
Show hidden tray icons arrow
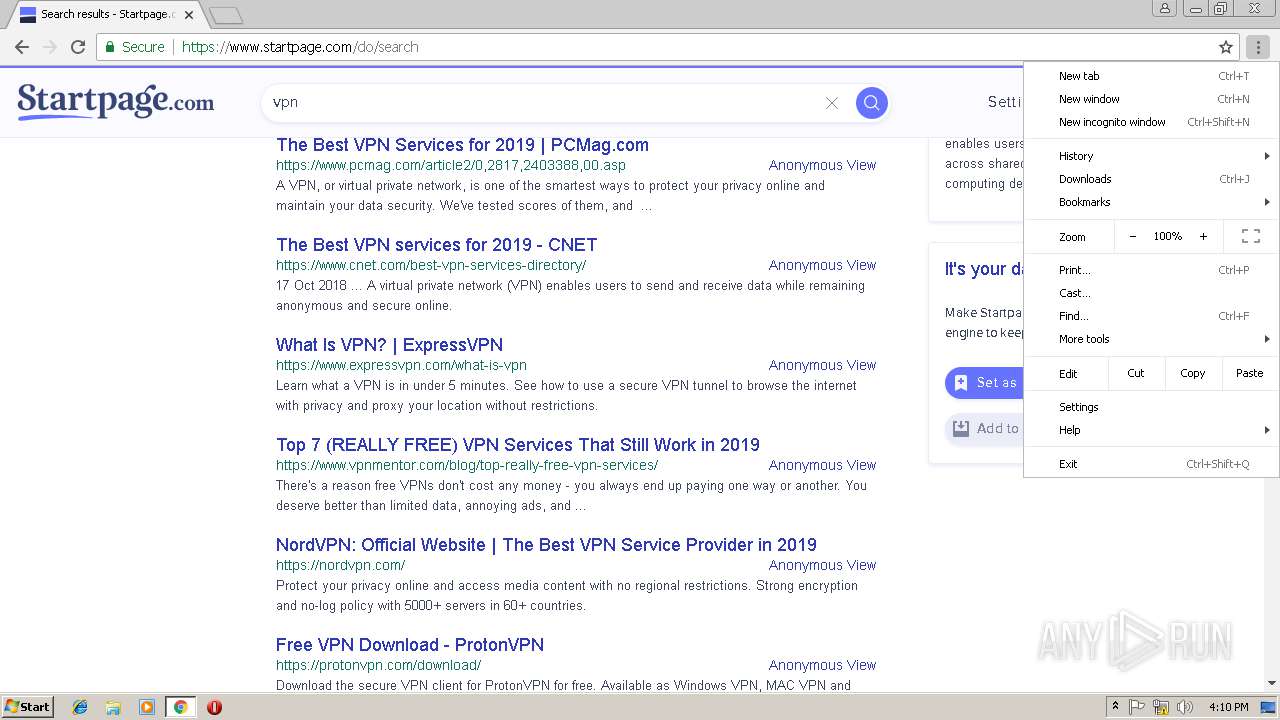point(1115,707)
